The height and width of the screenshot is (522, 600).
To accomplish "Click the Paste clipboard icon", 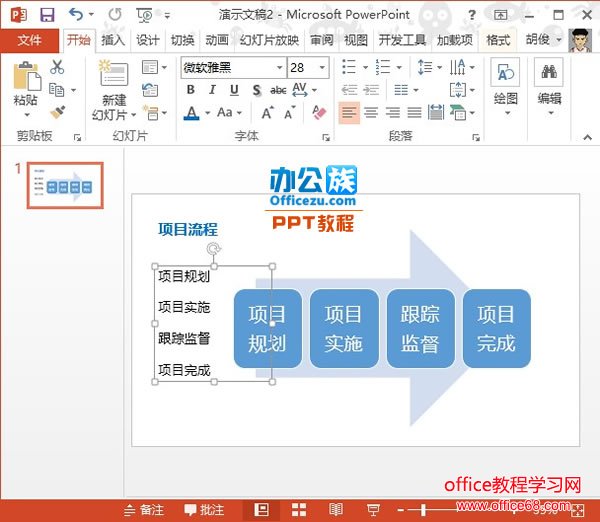I will pyautogui.click(x=27, y=77).
